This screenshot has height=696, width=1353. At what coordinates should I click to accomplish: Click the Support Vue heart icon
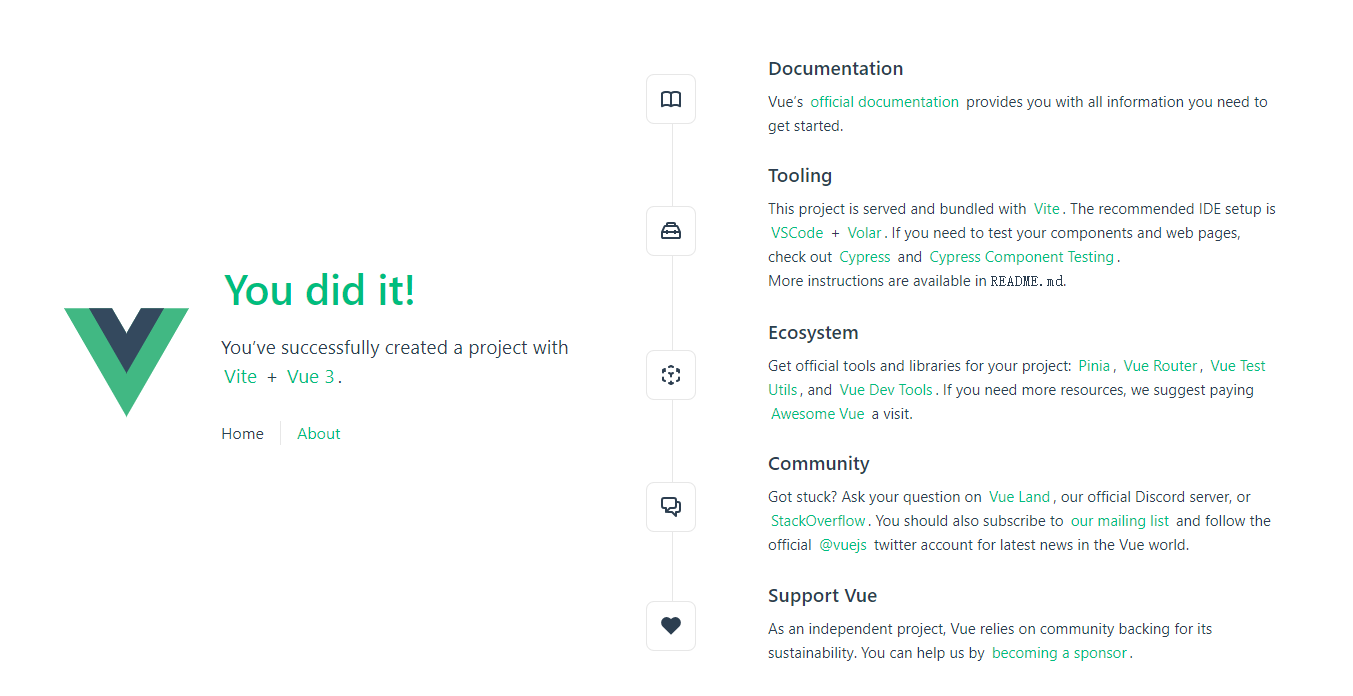pyautogui.click(x=671, y=626)
